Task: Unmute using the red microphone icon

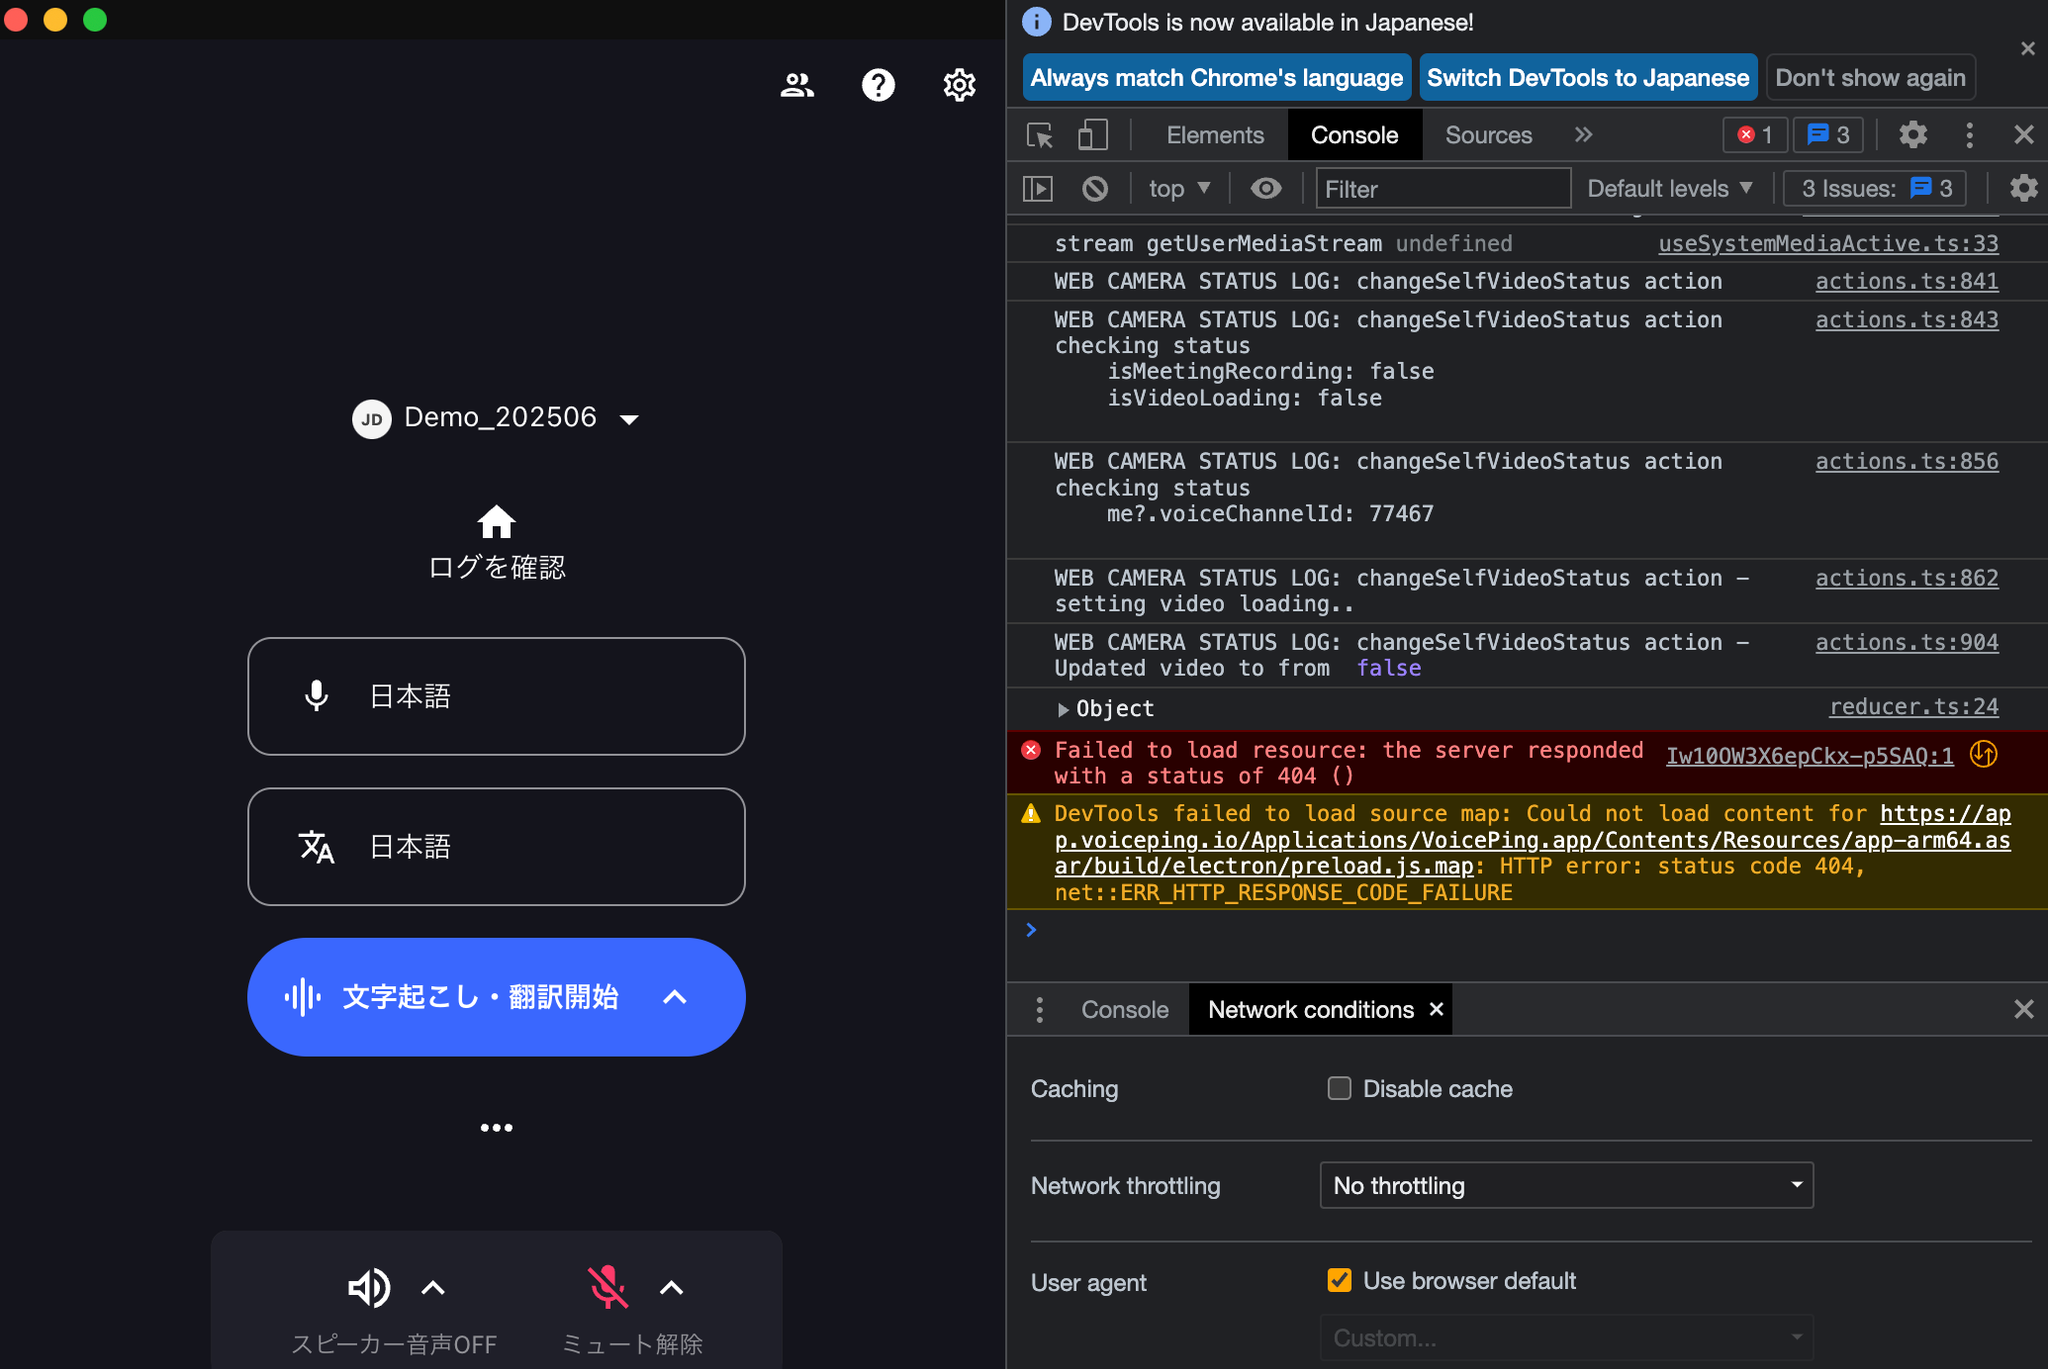Action: click(x=607, y=1287)
